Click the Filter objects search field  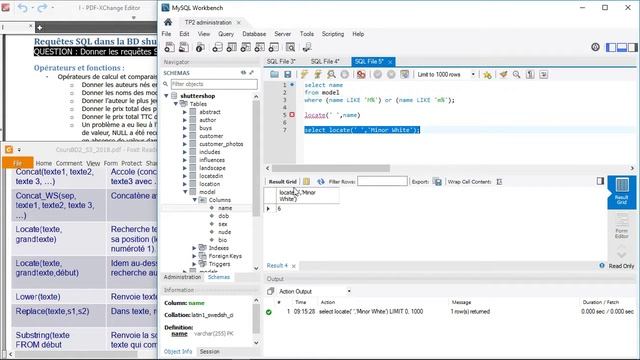214,84
